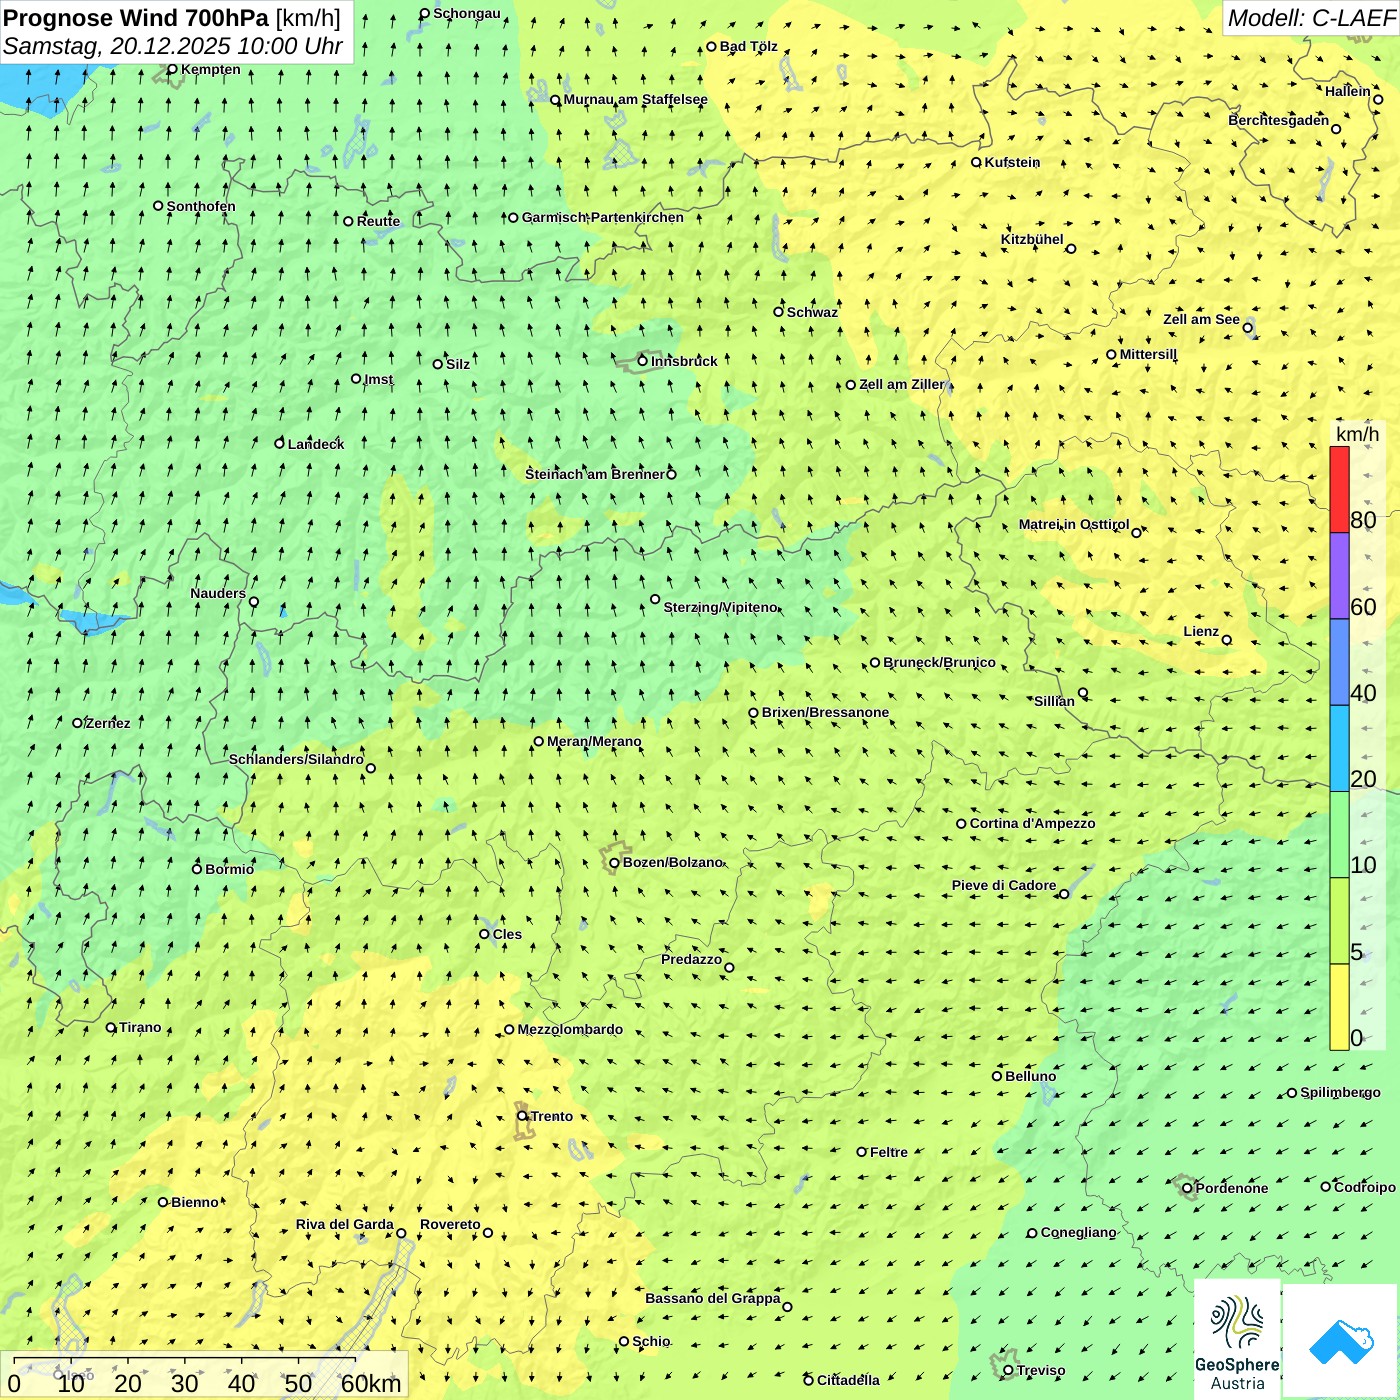
Task: Click the date 'Samstag, 20.12.2025 10:00 Uhr'
Action: coord(173,46)
